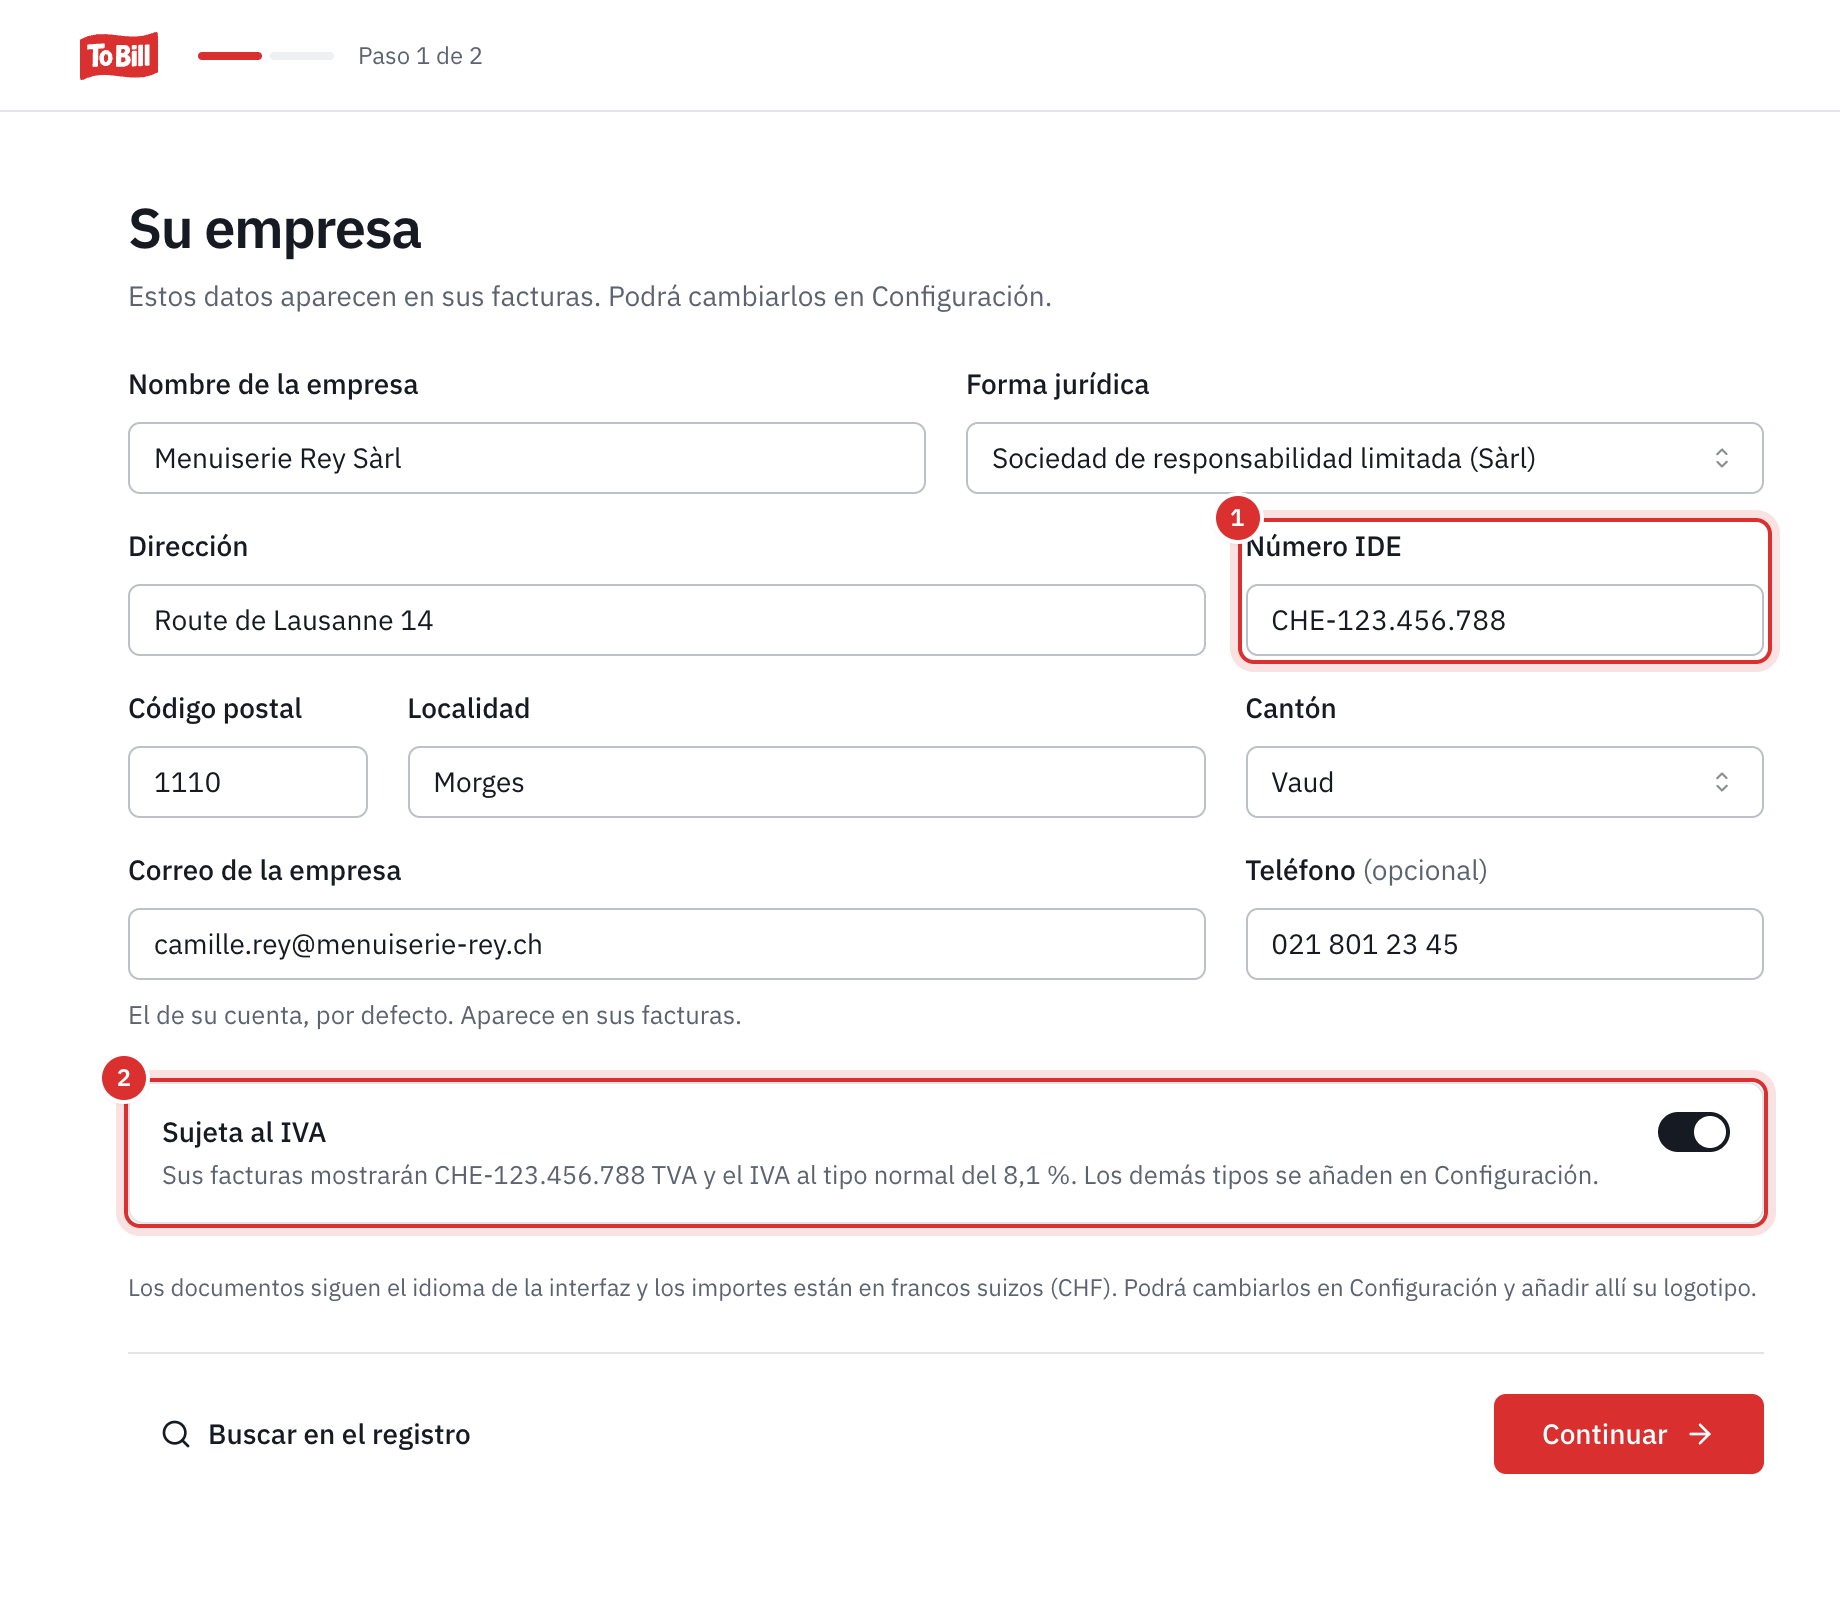Click the Nombre de la empresa field
The height and width of the screenshot is (1600, 1840).
[527, 458]
